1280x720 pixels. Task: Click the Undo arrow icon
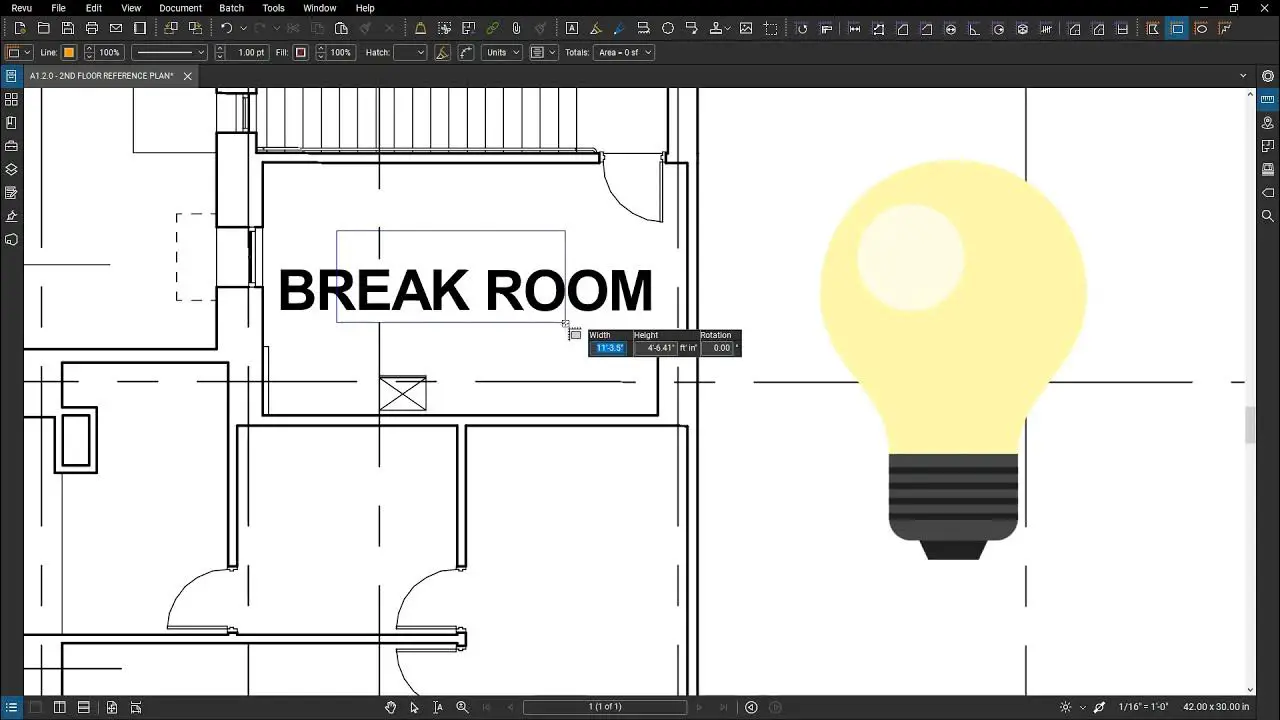tap(227, 28)
